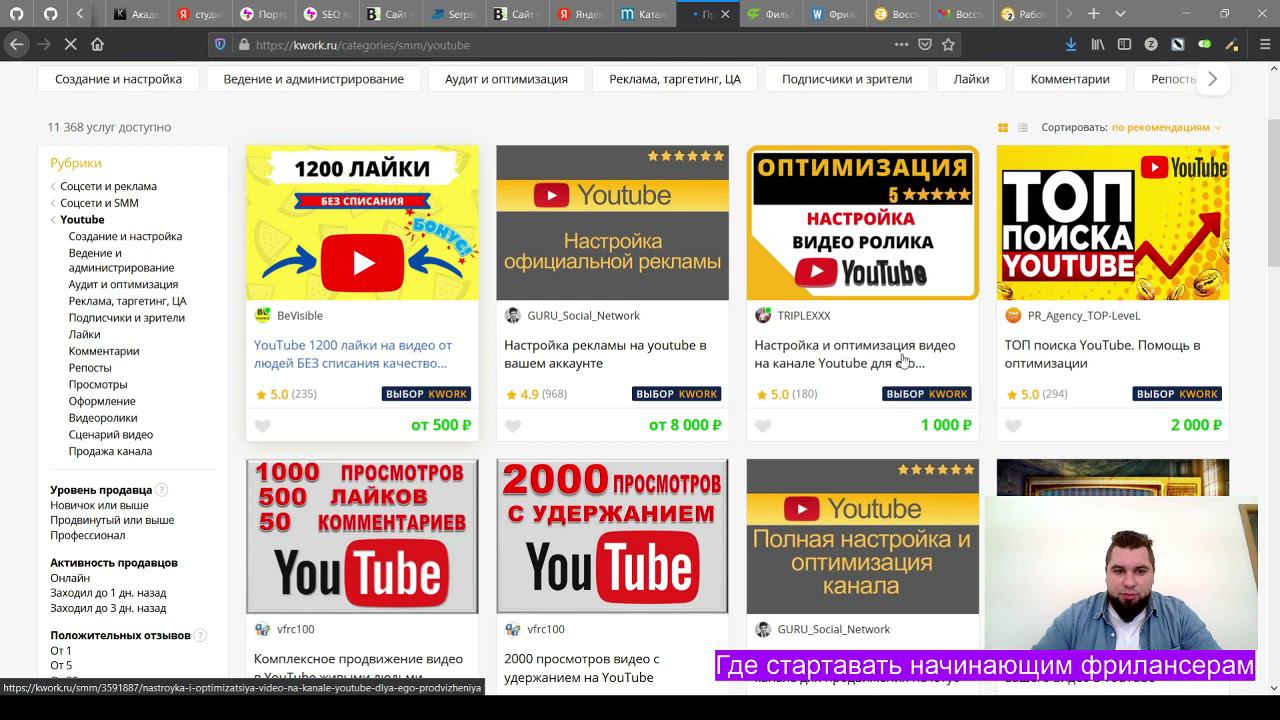Add BeVisible 1200 лайки kwork to favorites heart
The width and height of the screenshot is (1280, 720).
pyautogui.click(x=263, y=426)
